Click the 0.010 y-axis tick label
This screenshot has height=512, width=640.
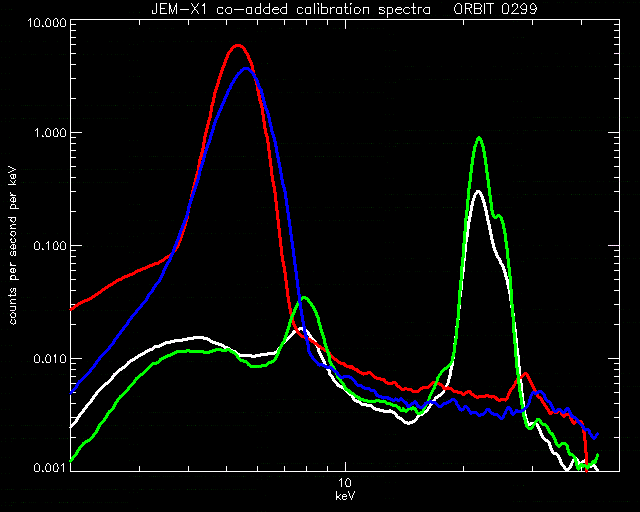point(50,358)
